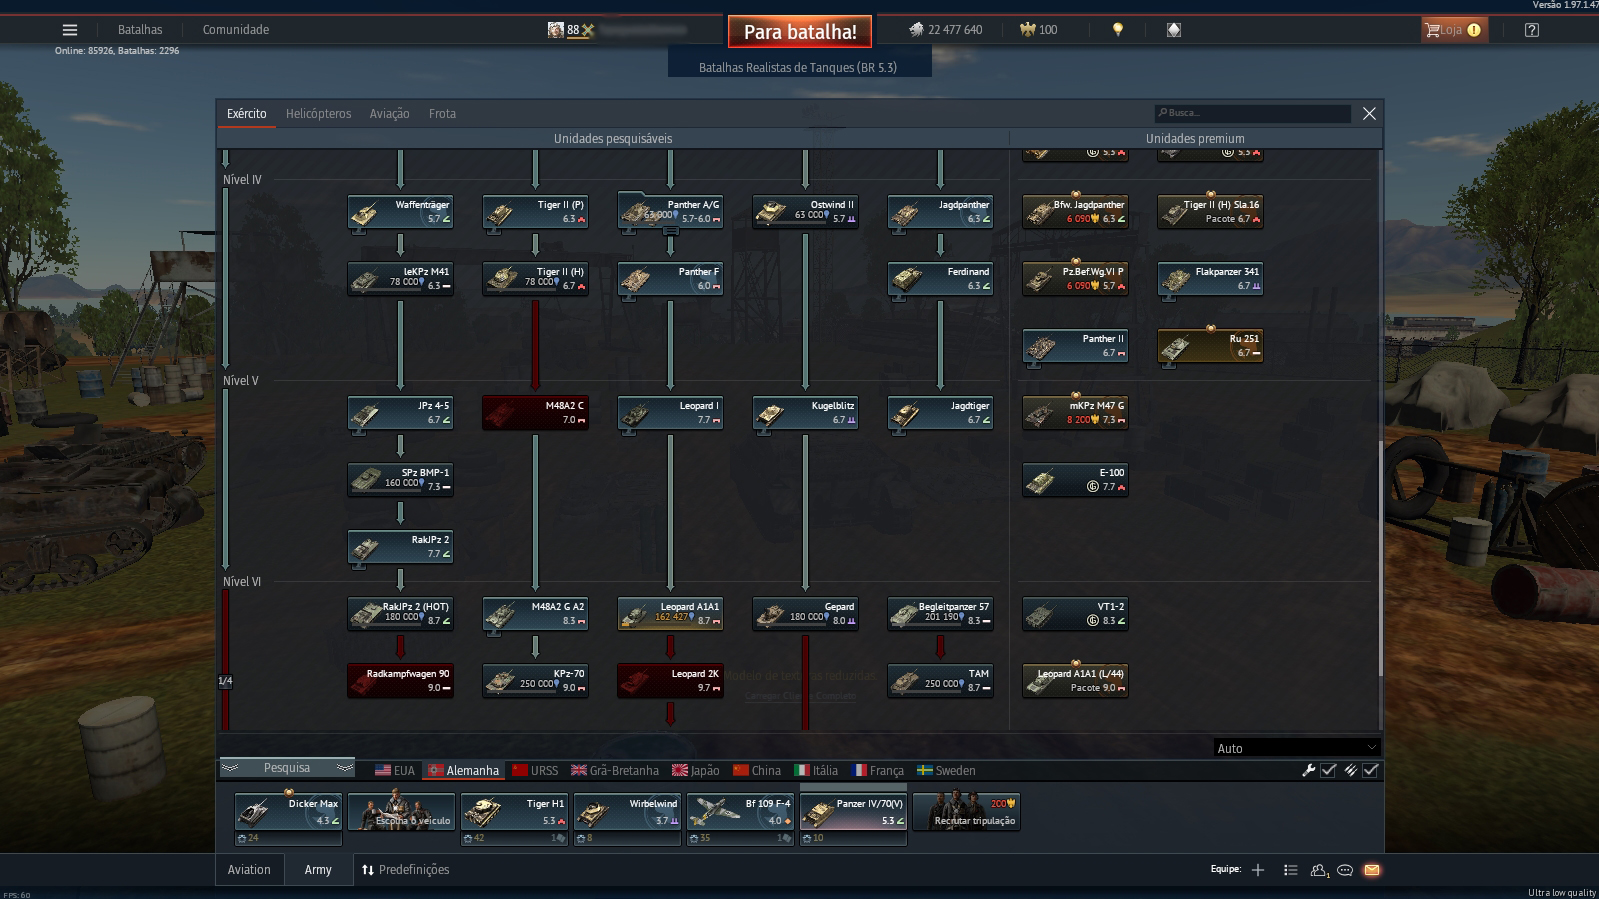Click Recrutar tripulação button

[x=967, y=812]
